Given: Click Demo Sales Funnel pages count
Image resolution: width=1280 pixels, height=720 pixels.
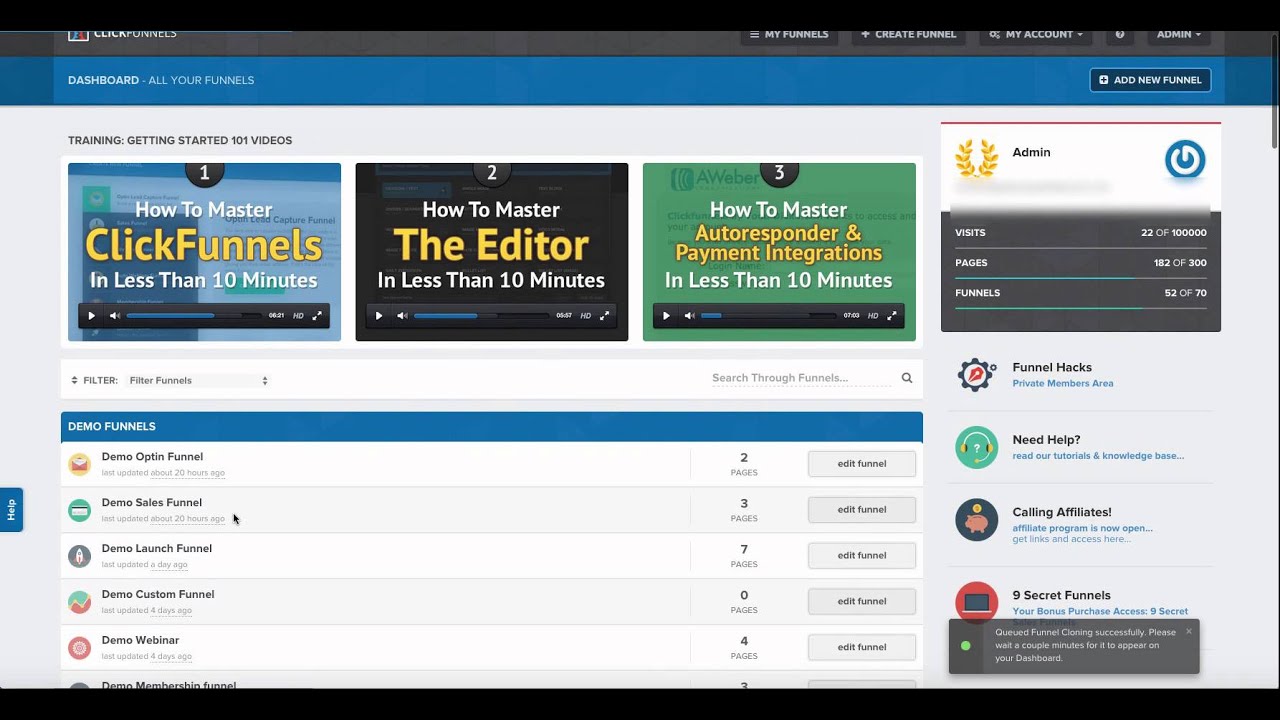Looking at the screenshot, I should [x=744, y=510].
